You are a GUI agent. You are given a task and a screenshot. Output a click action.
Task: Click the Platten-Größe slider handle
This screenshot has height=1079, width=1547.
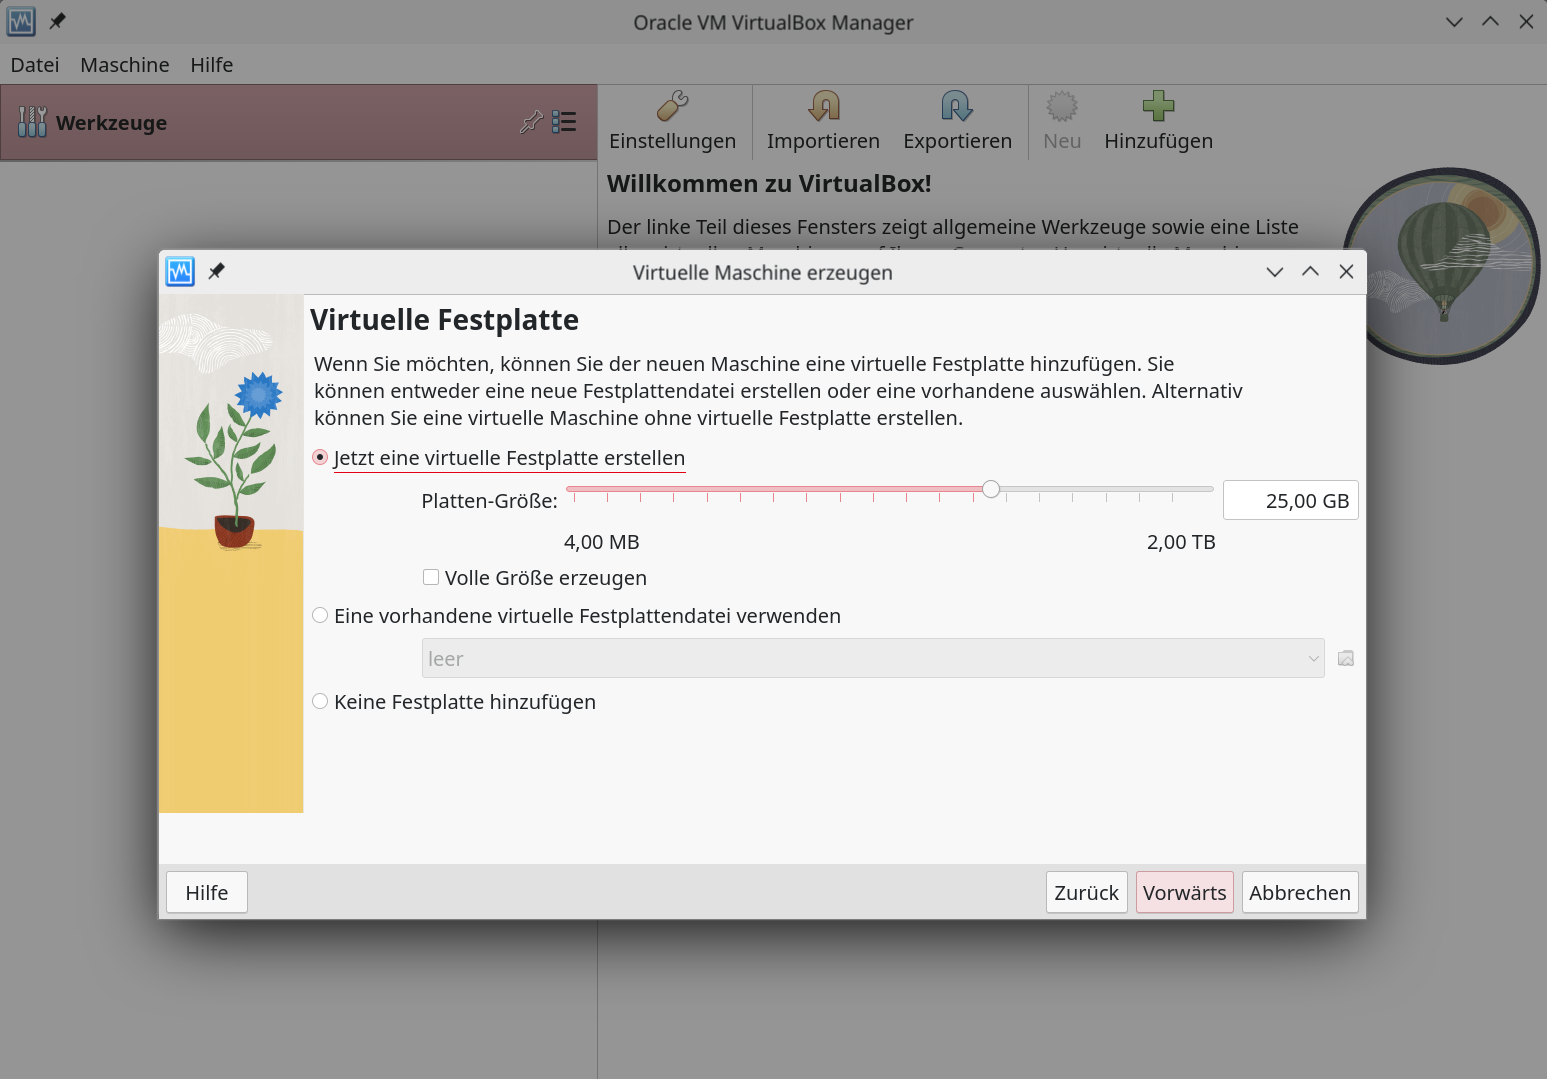(x=991, y=489)
